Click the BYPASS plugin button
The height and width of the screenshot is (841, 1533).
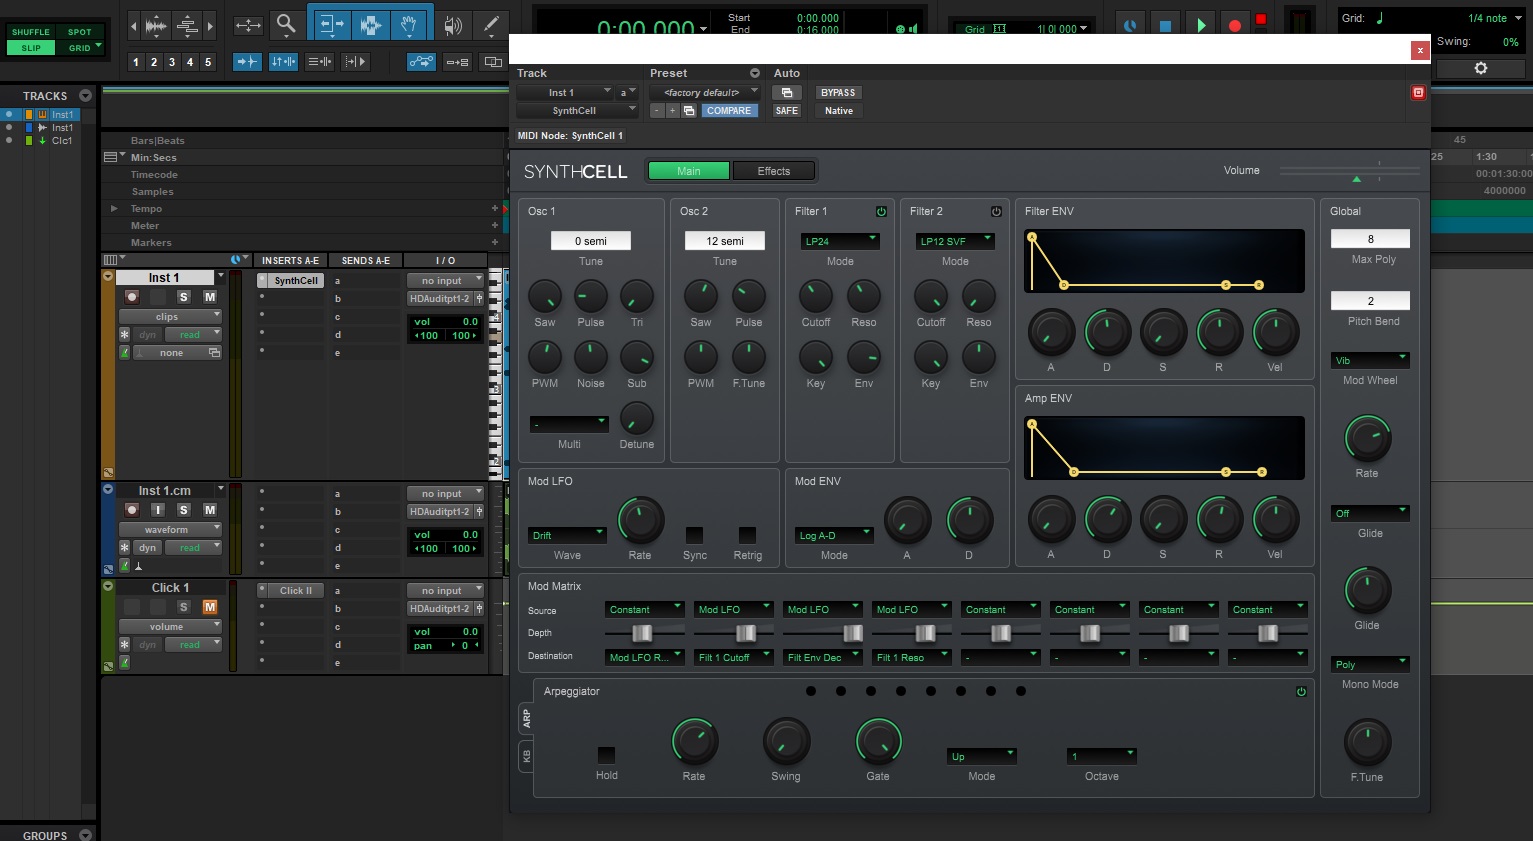pyautogui.click(x=838, y=92)
